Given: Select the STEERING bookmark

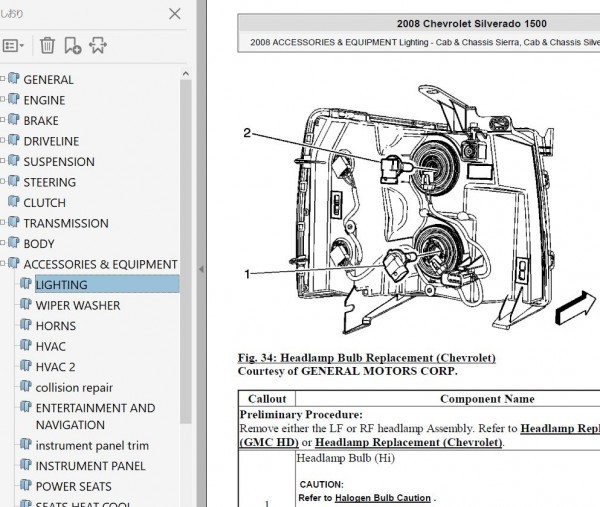Looking at the screenshot, I should coord(49,182).
